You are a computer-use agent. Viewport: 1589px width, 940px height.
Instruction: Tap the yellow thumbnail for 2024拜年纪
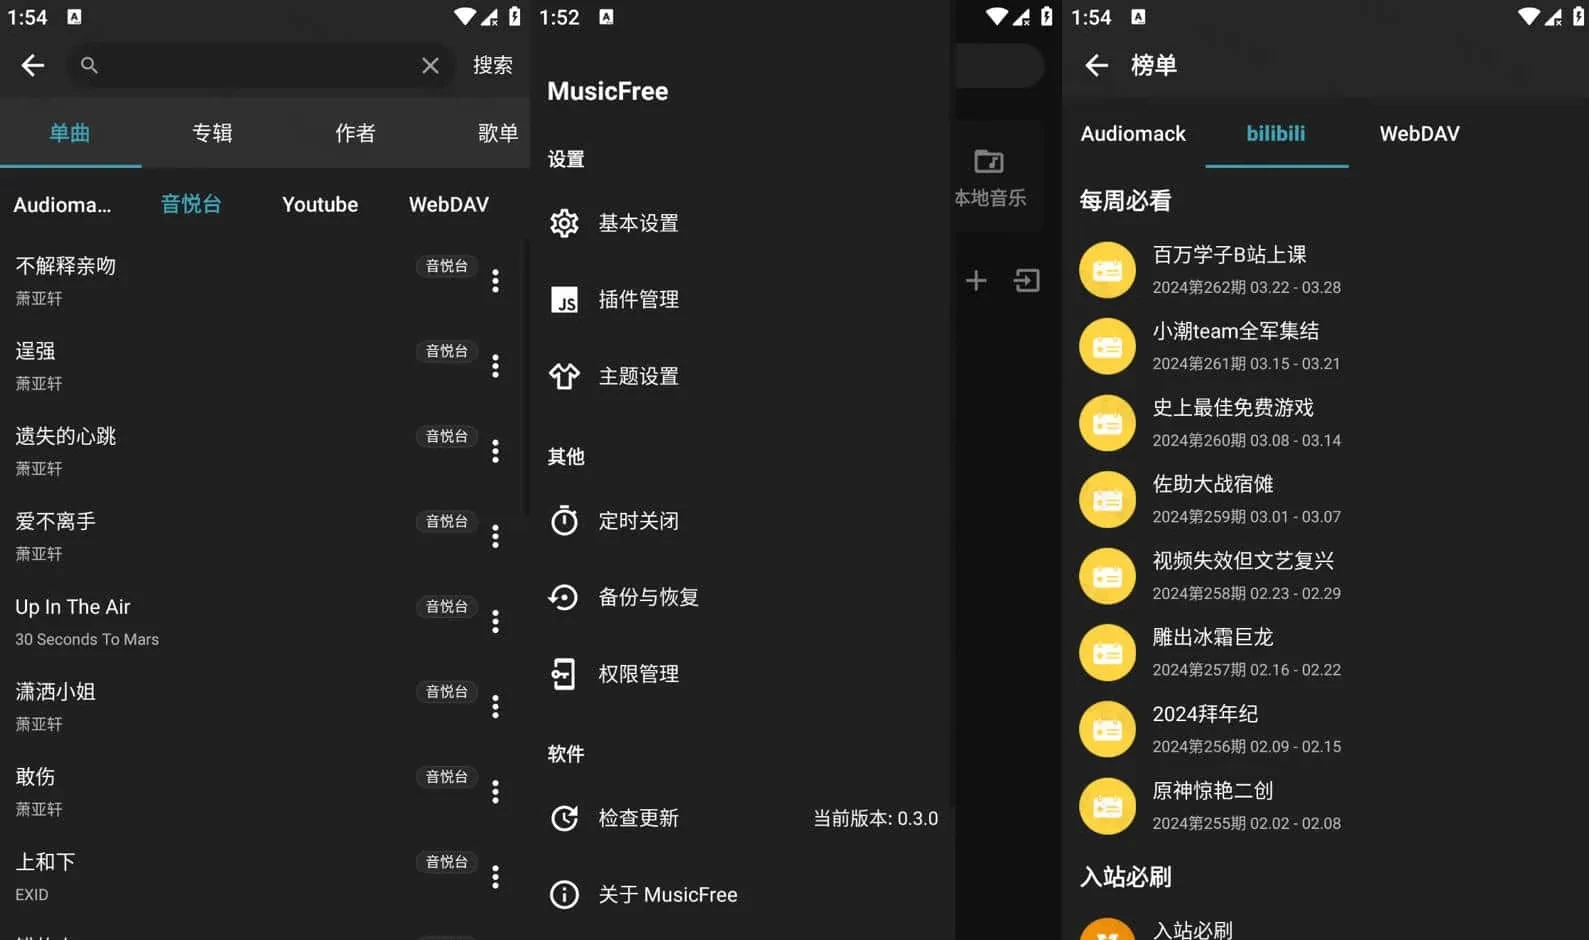click(1107, 729)
